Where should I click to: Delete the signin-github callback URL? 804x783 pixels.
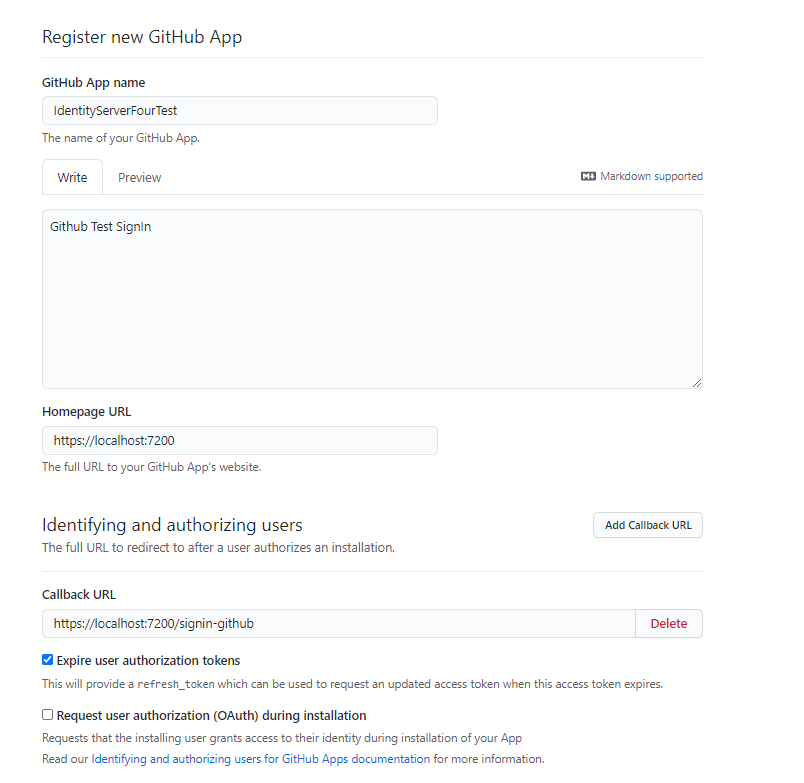click(x=669, y=624)
